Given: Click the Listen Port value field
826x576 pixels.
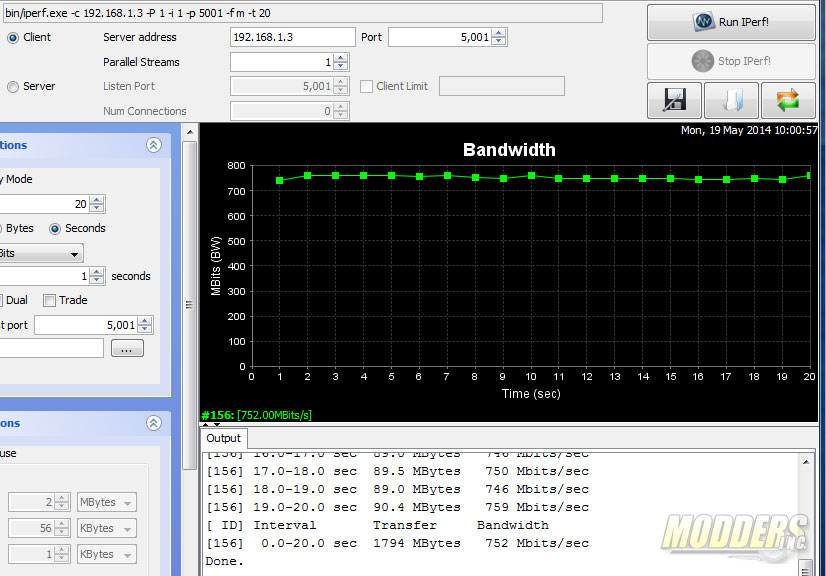Looking at the screenshot, I should tap(282, 86).
